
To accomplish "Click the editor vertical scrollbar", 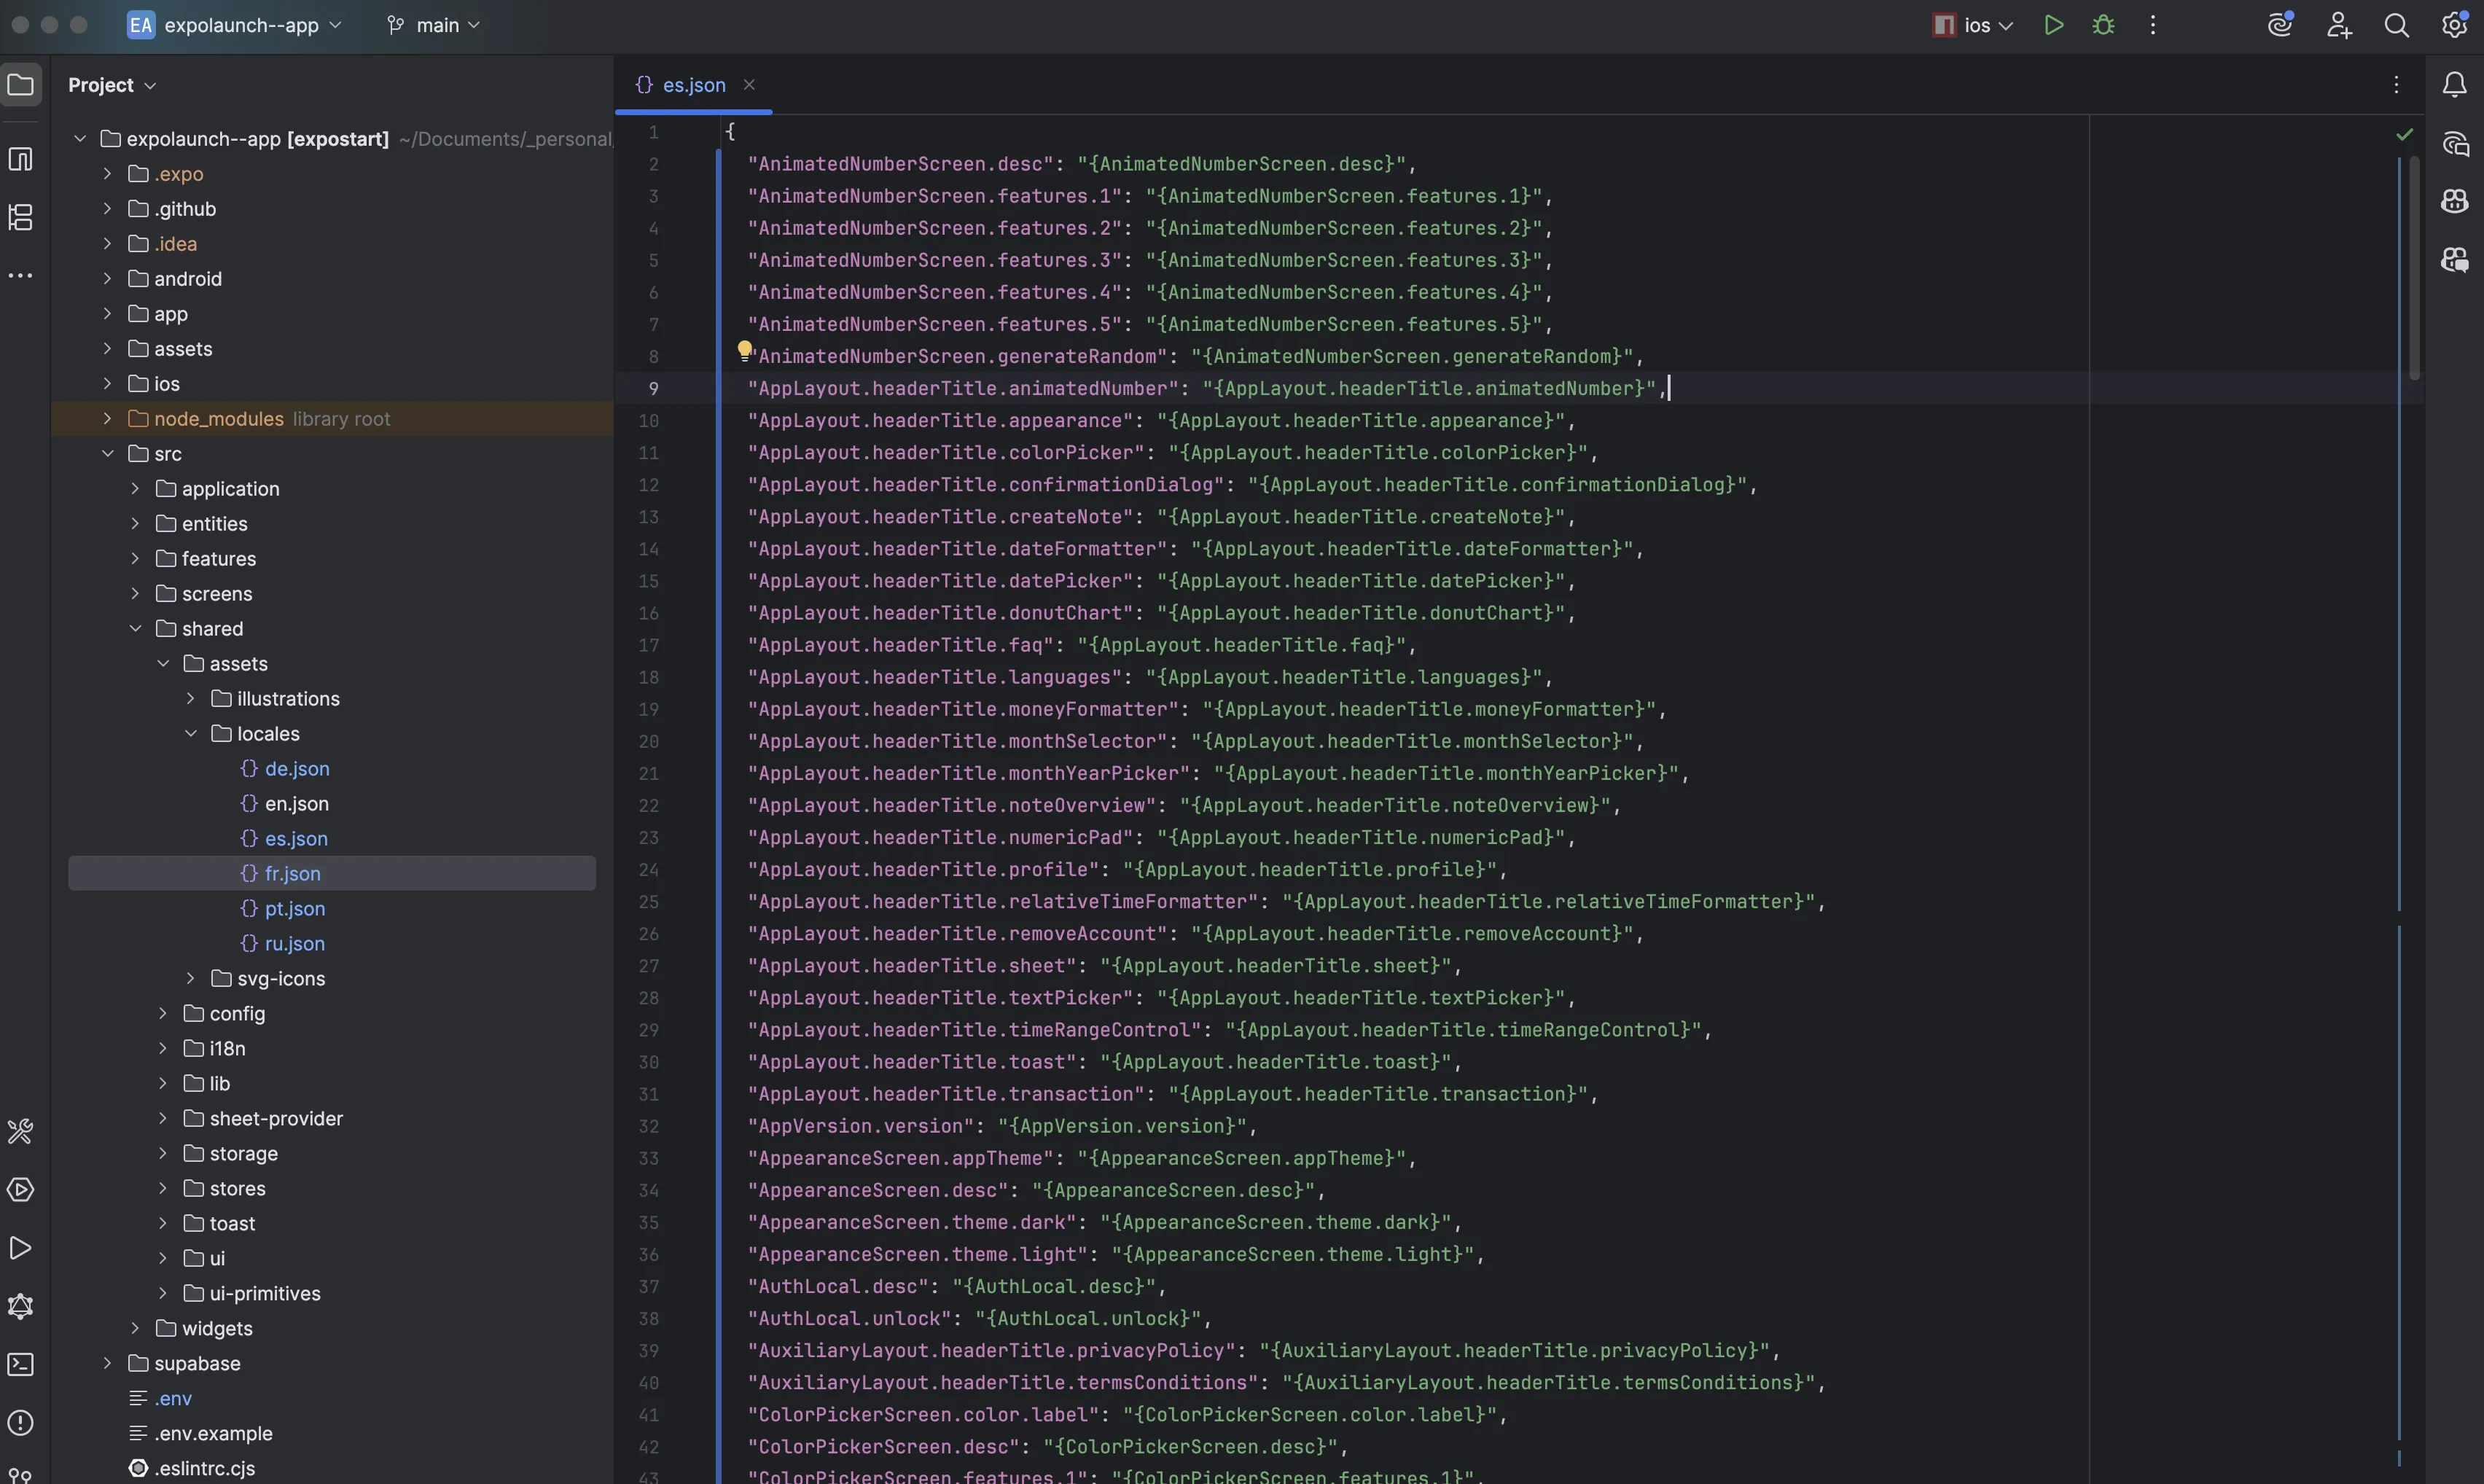I will click(2415, 268).
